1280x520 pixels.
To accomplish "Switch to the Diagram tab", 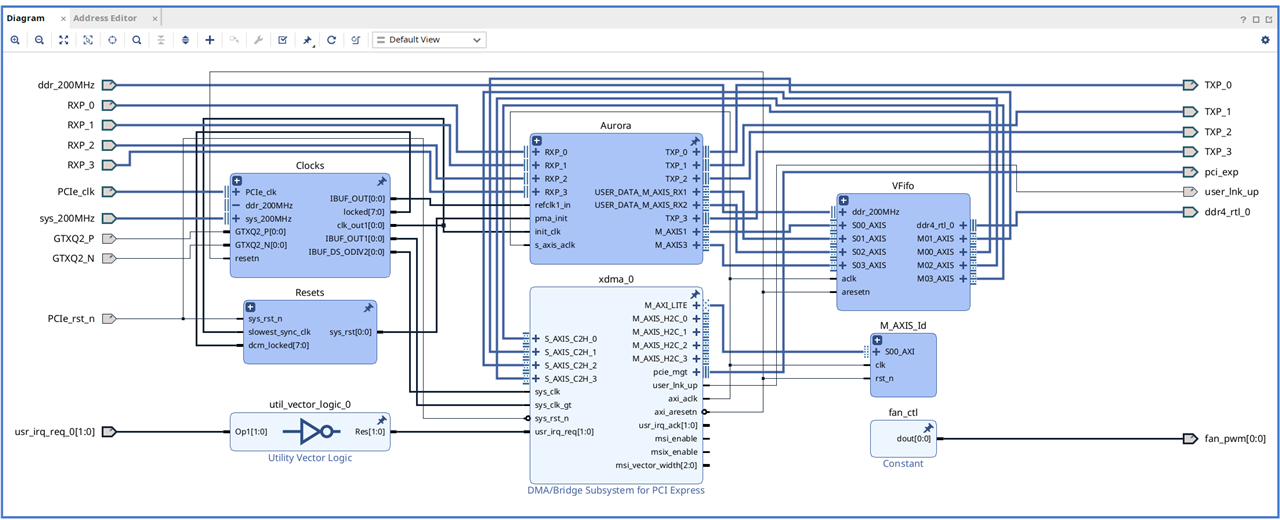I will click(26, 18).
